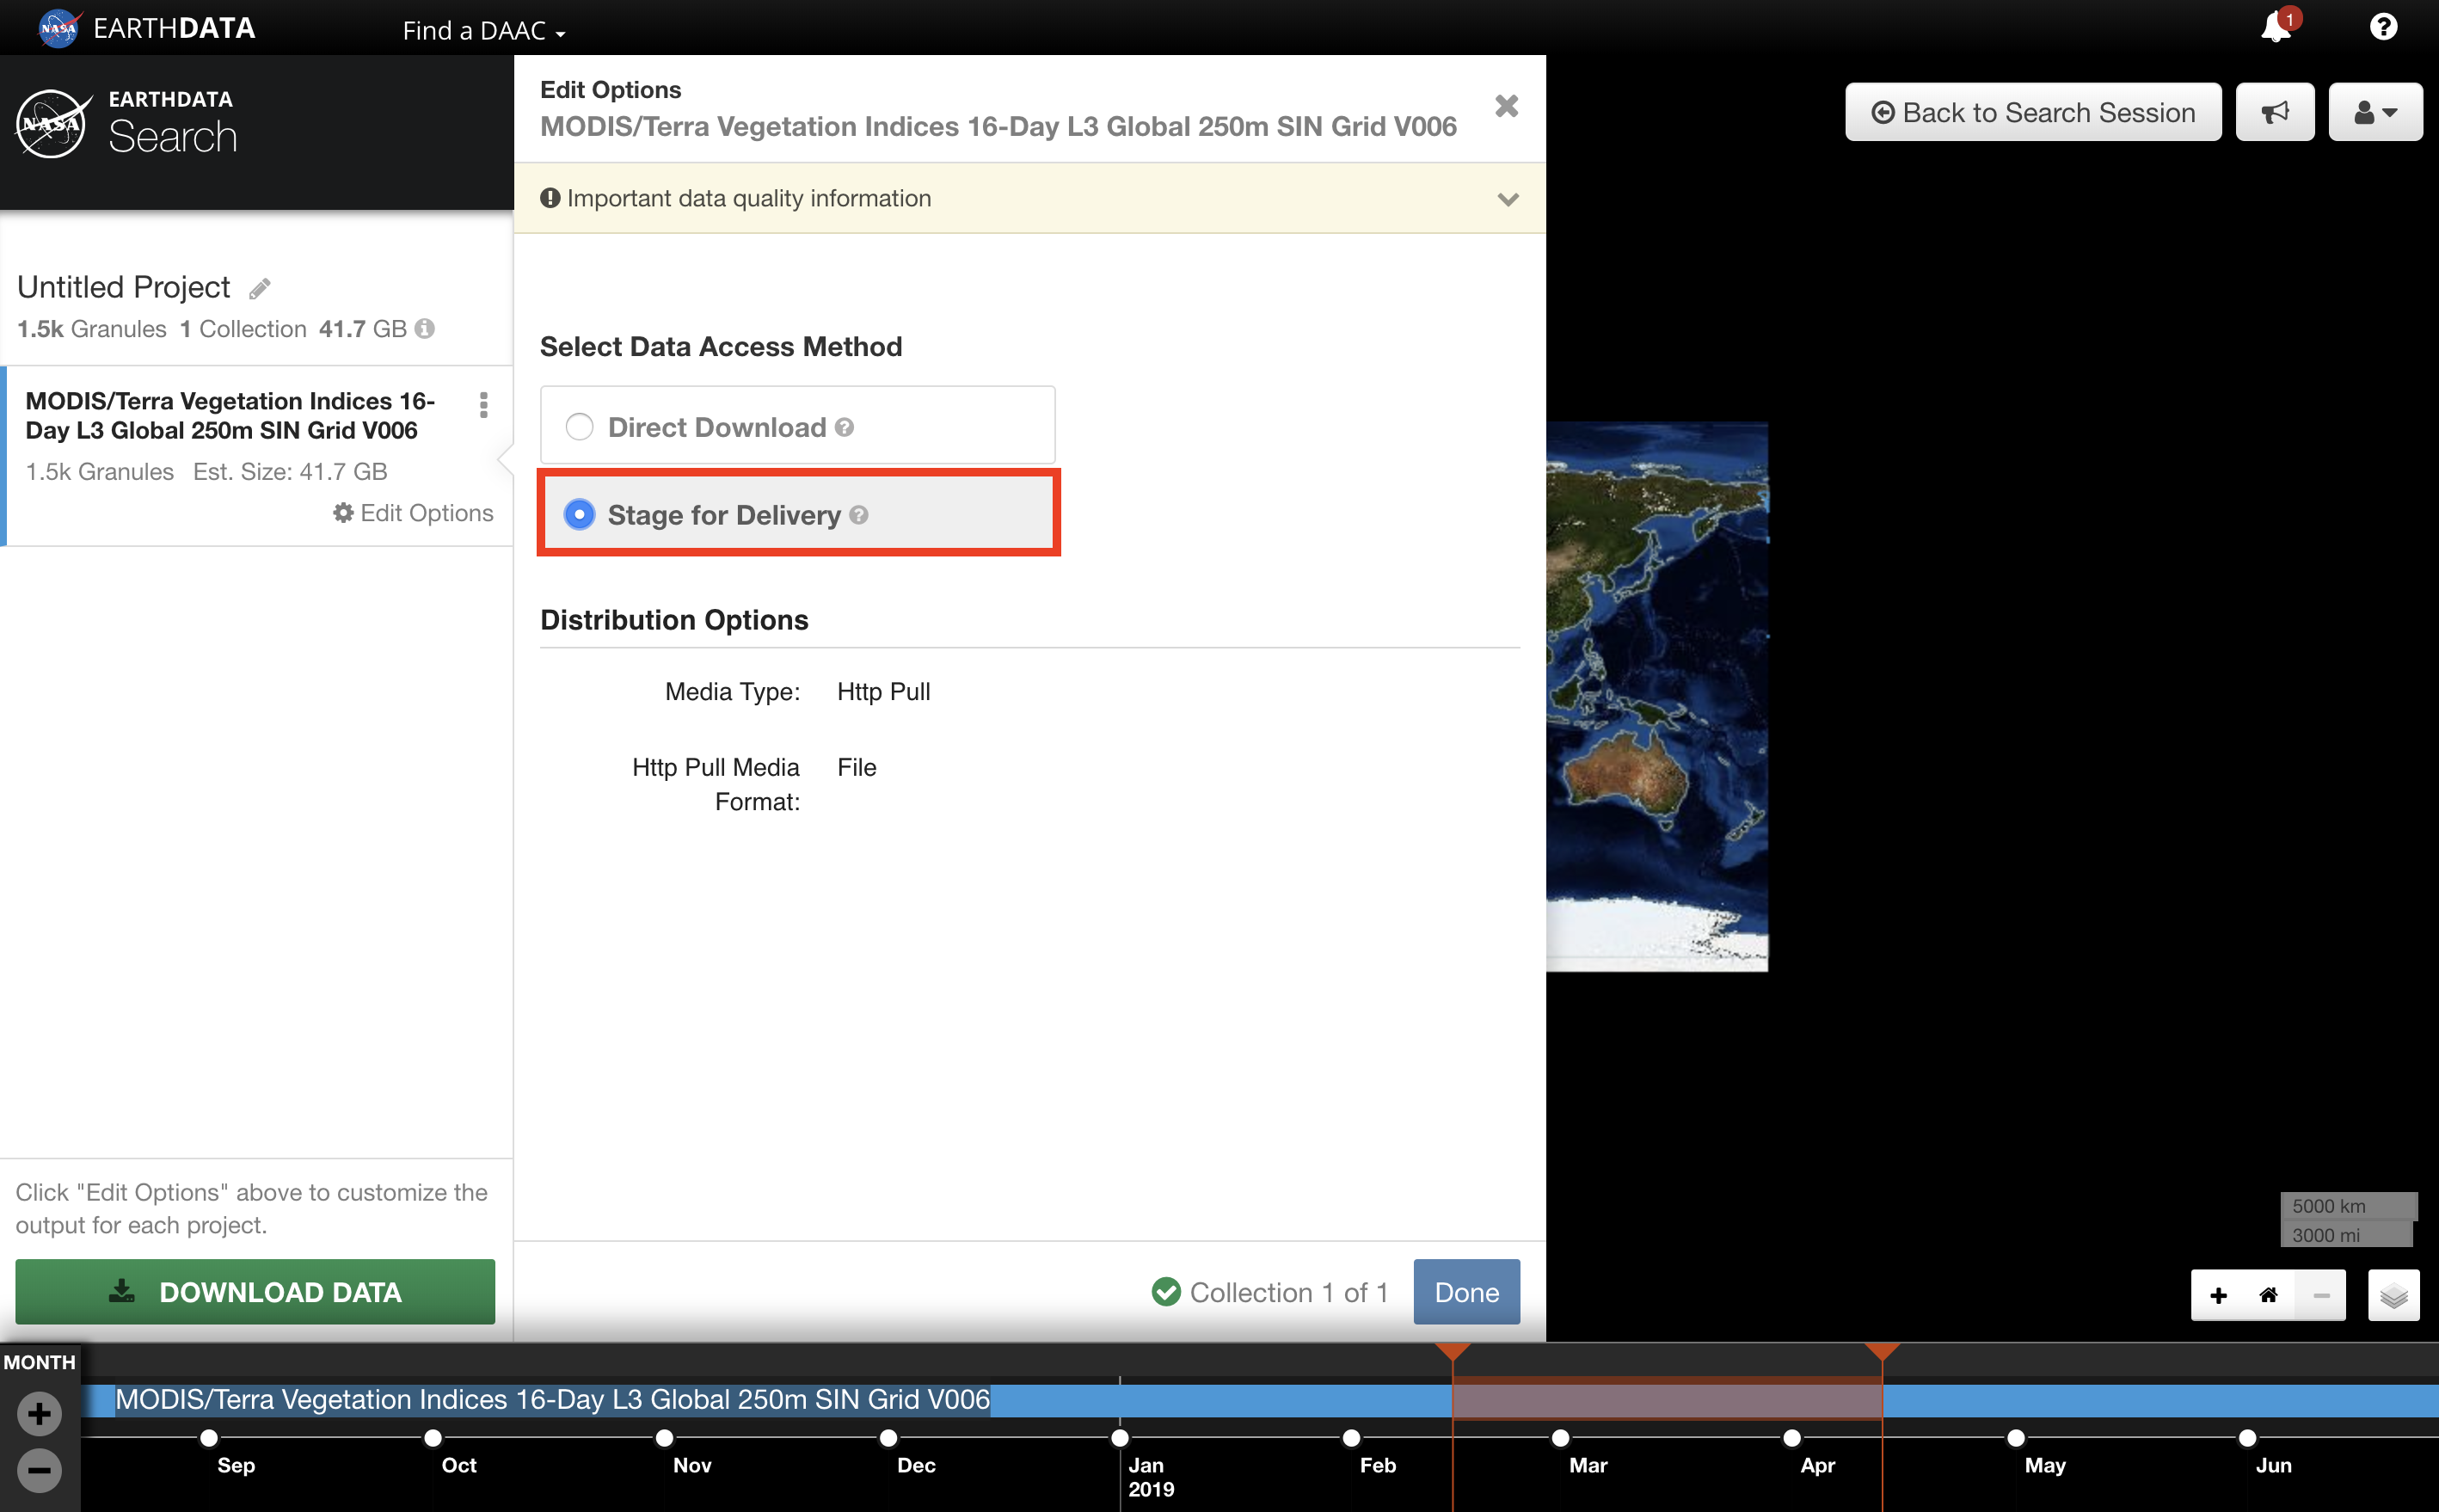Viewport: 2439px width, 1512px height.
Task: Click the Jun marker on timeline
Action: pos(2247,1438)
